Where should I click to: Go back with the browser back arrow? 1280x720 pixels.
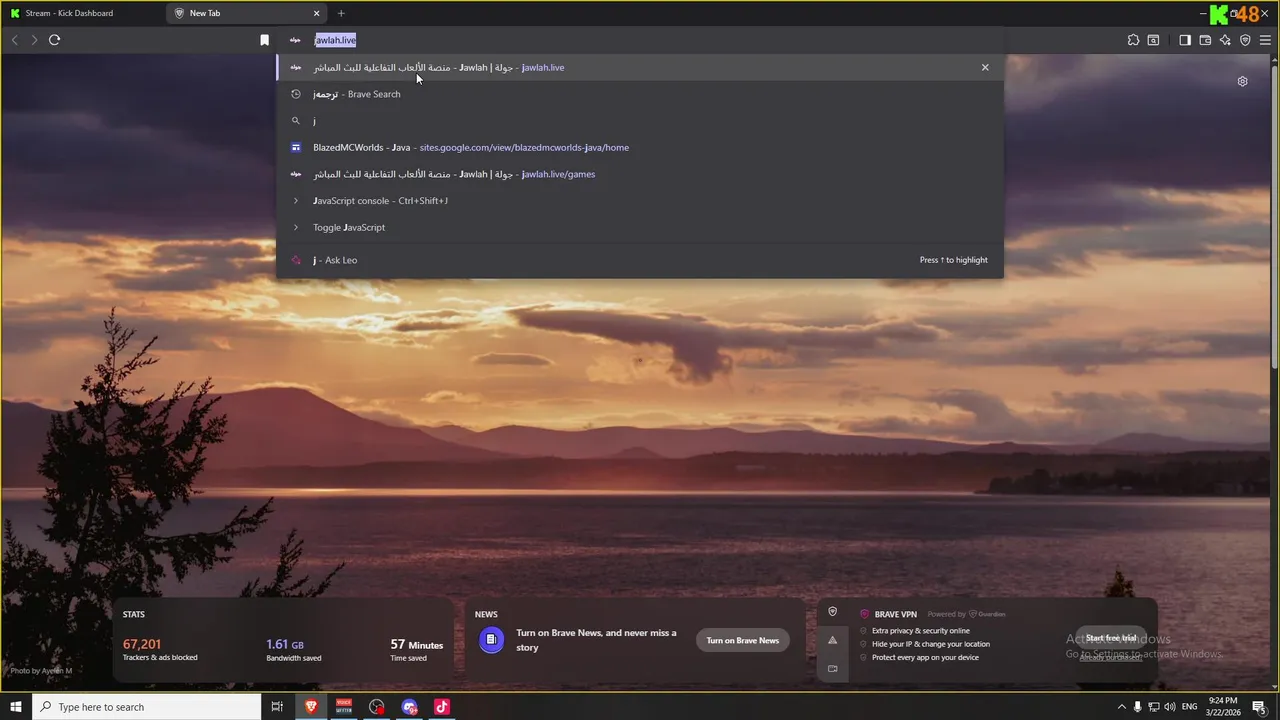[x=14, y=40]
